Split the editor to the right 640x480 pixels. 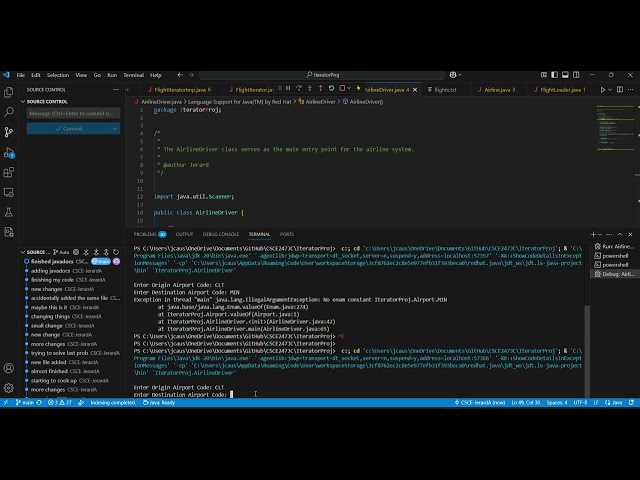click(x=620, y=89)
